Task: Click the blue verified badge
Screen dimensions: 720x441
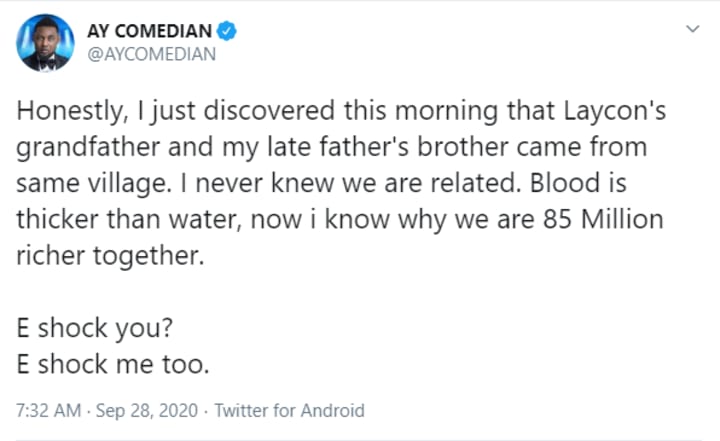Action: pos(228,32)
